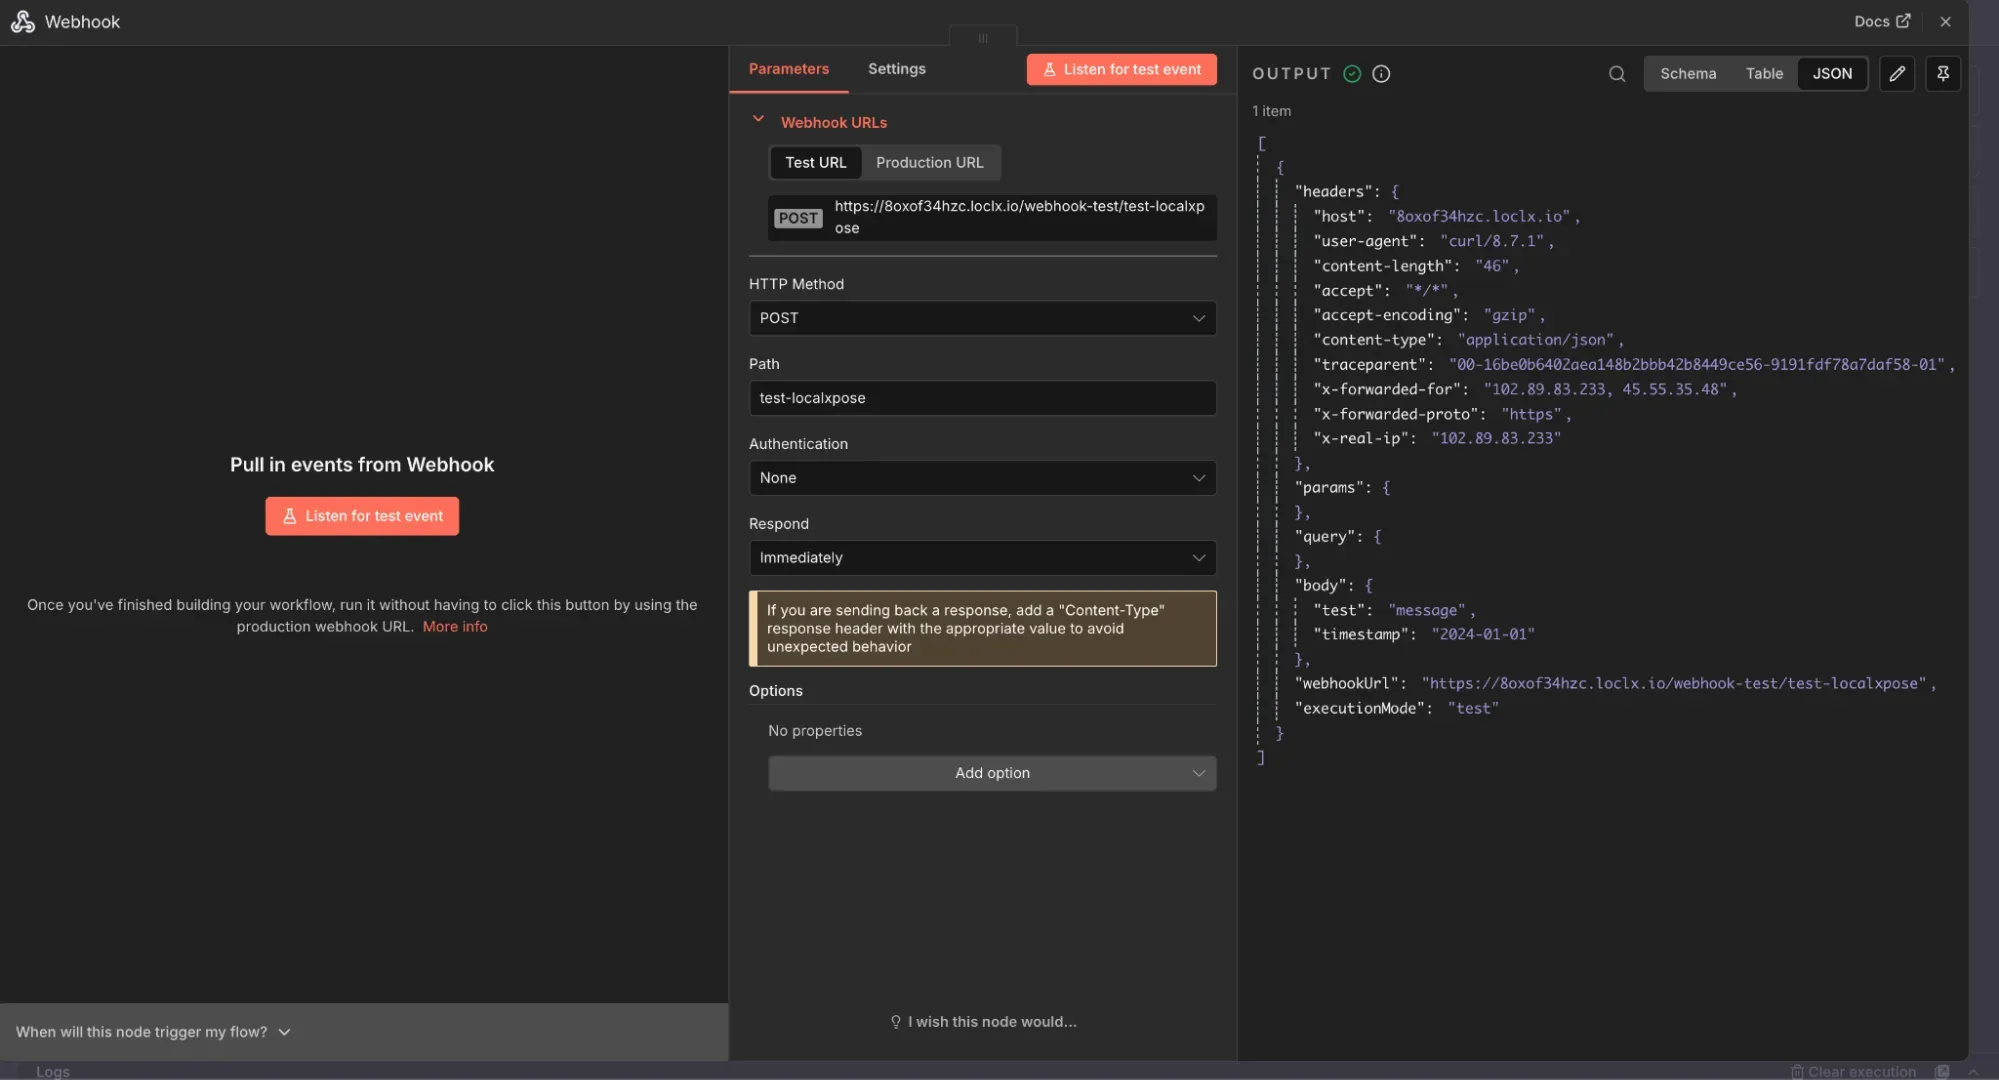Click the edit output pencil icon

(1897, 73)
